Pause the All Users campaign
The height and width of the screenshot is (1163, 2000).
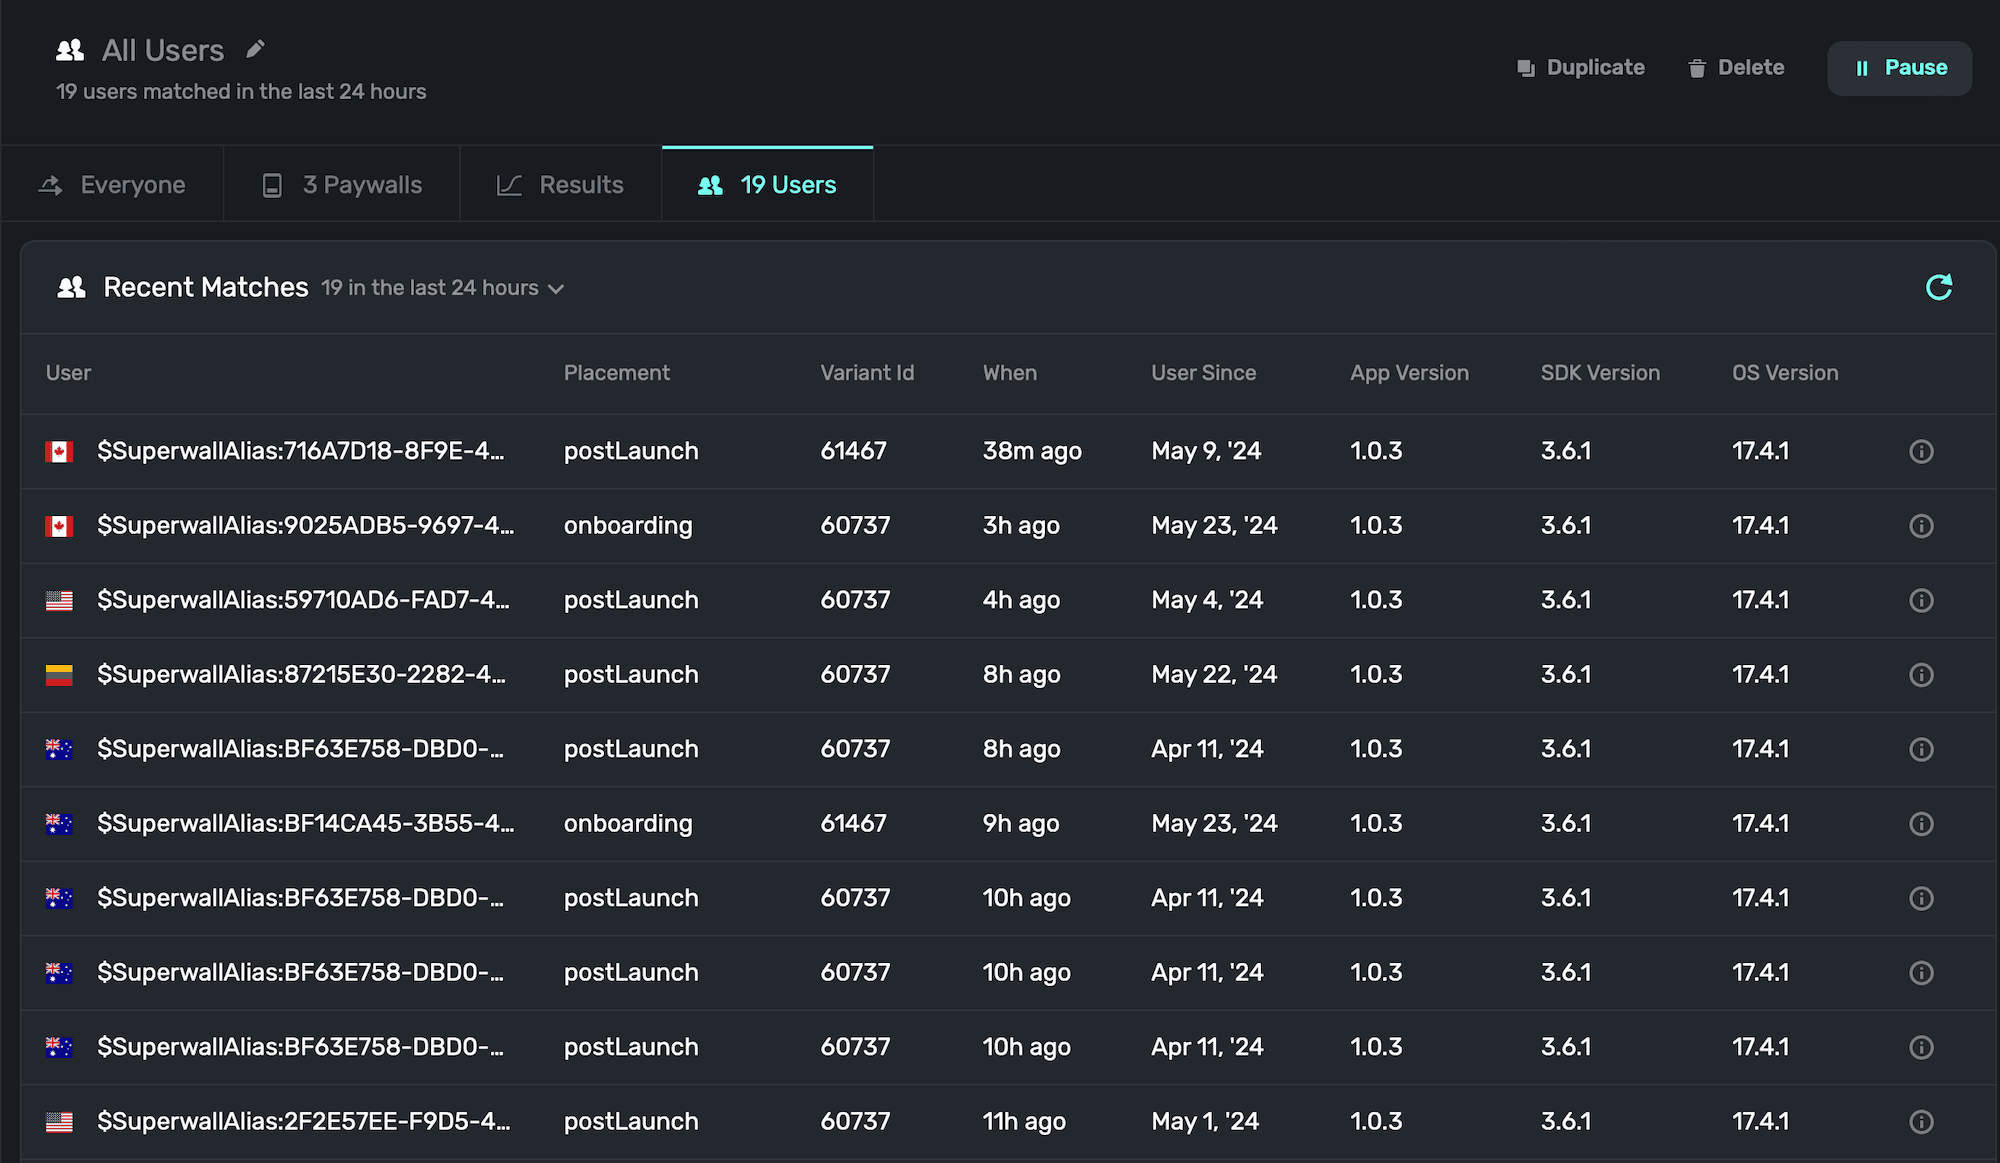point(1899,68)
